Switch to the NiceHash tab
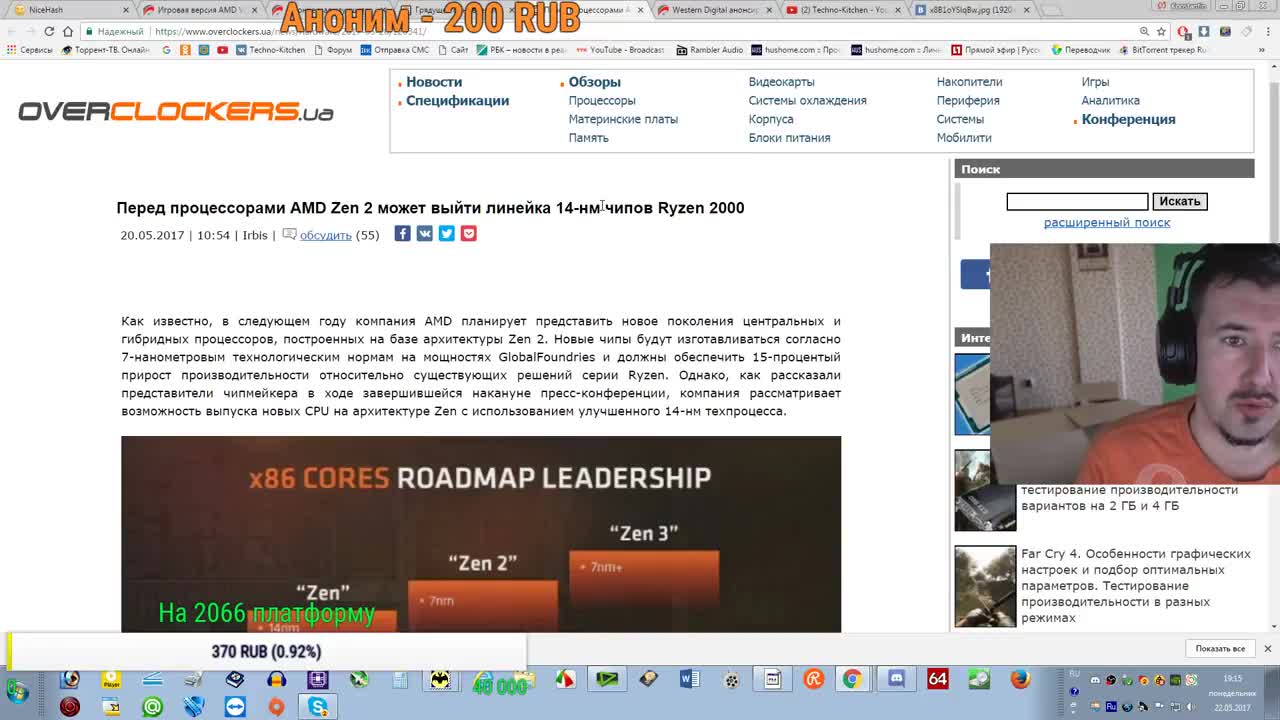This screenshot has height=720, width=1280. point(64,10)
